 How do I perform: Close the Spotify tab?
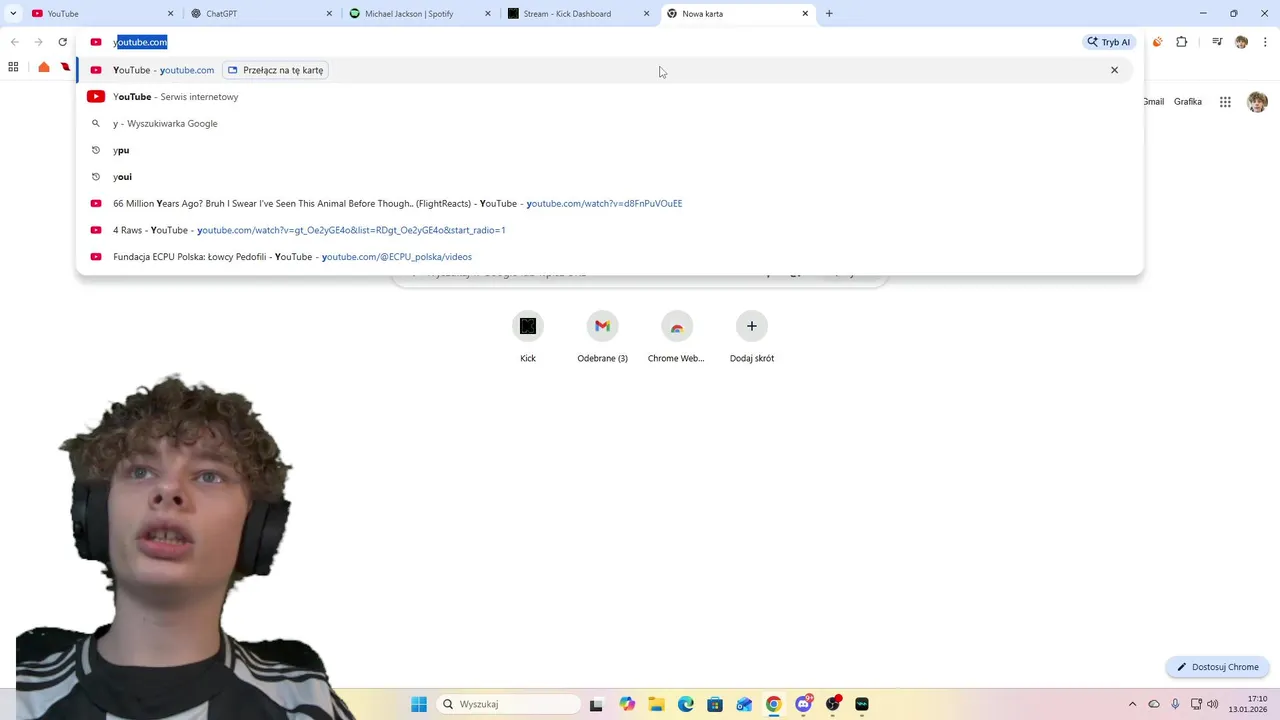coord(488,14)
